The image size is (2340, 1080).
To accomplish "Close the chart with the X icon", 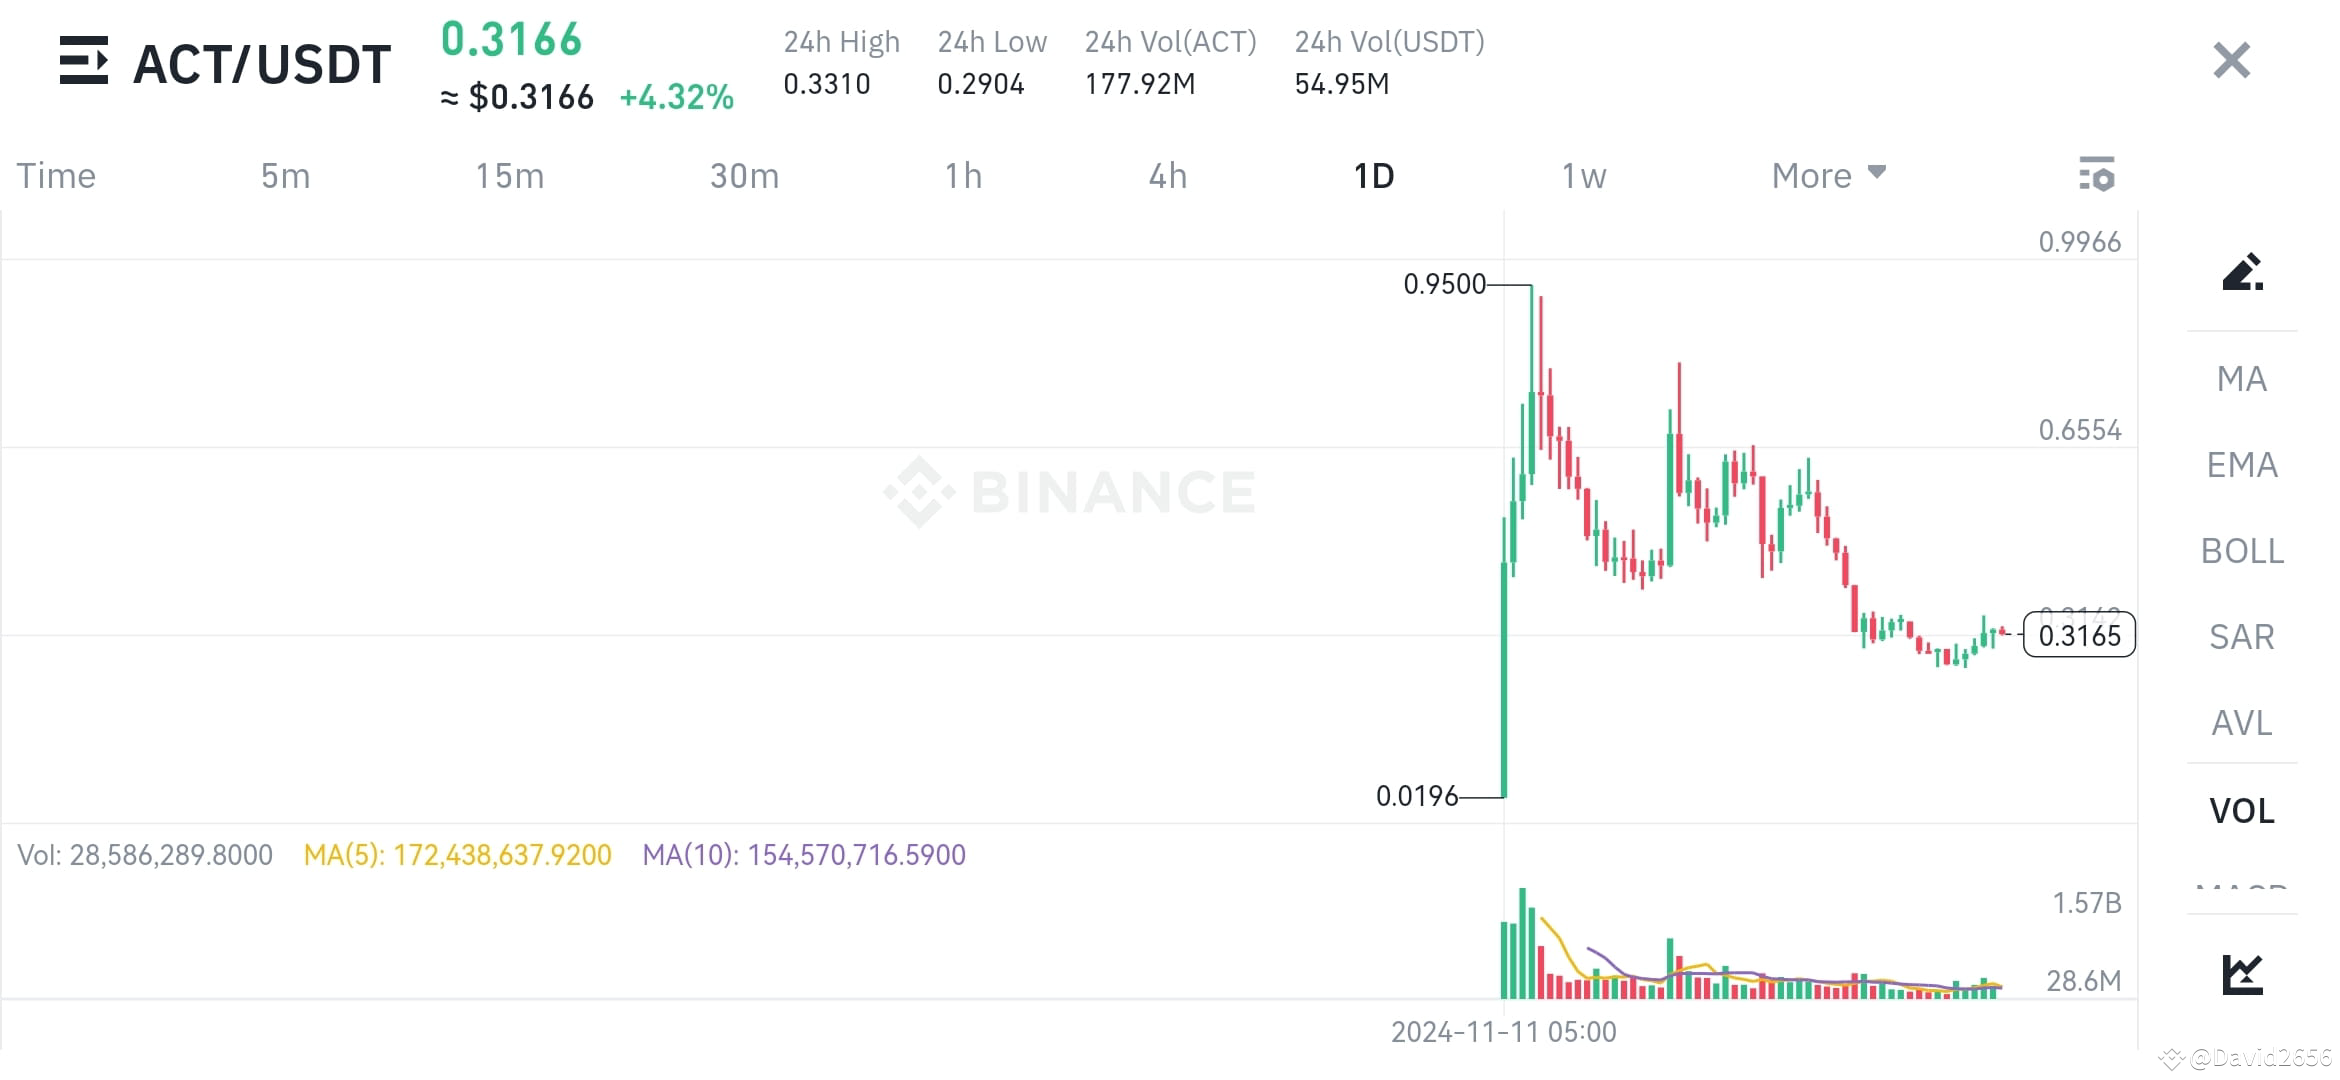I will pyautogui.click(x=2230, y=60).
